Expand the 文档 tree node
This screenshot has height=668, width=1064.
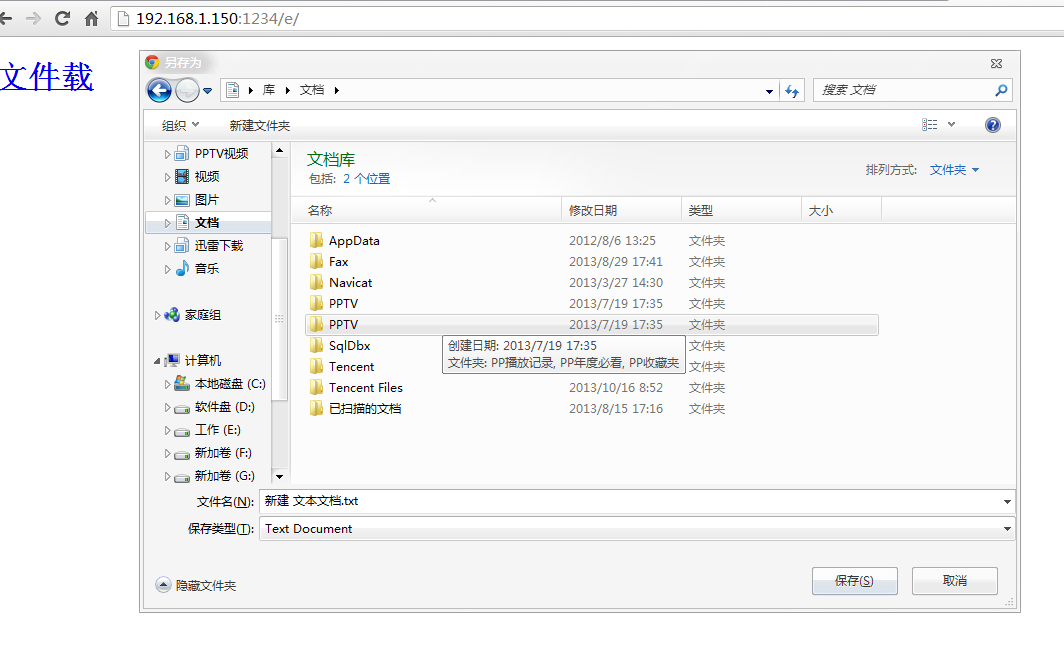pos(167,223)
